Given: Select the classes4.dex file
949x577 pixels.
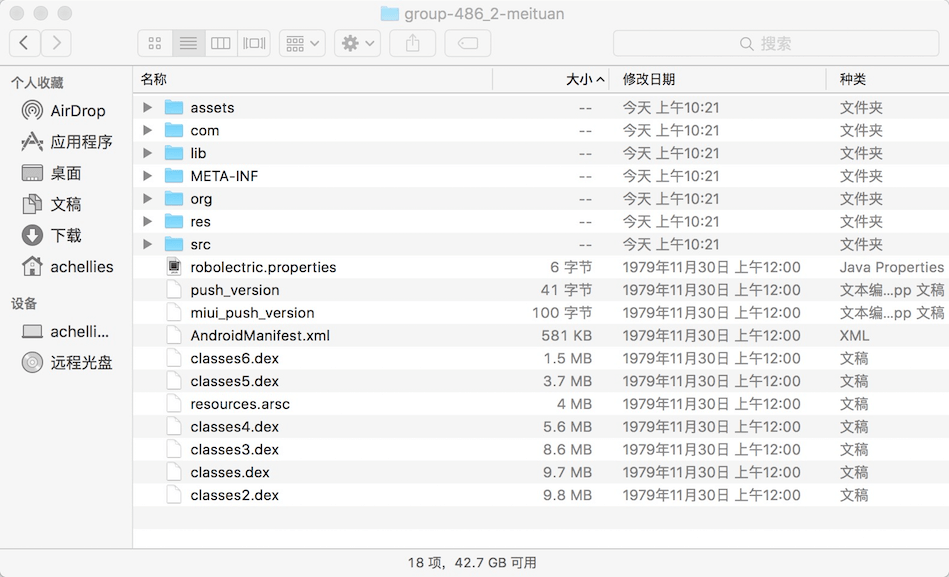Looking at the screenshot, I should [x=235, y=427].
